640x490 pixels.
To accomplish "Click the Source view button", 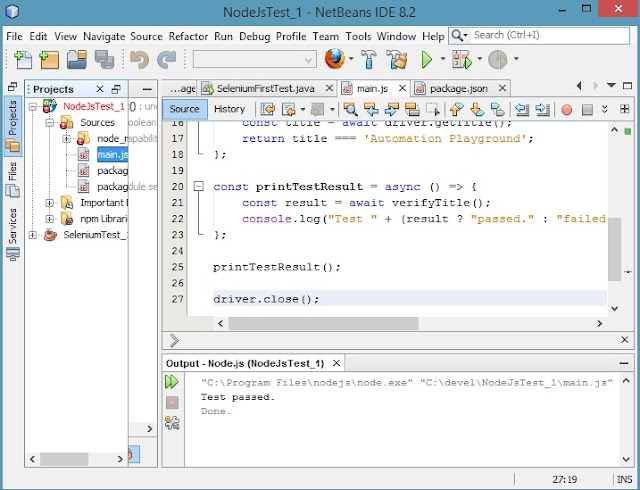I will pyautogui.click(x=184, y=109).
